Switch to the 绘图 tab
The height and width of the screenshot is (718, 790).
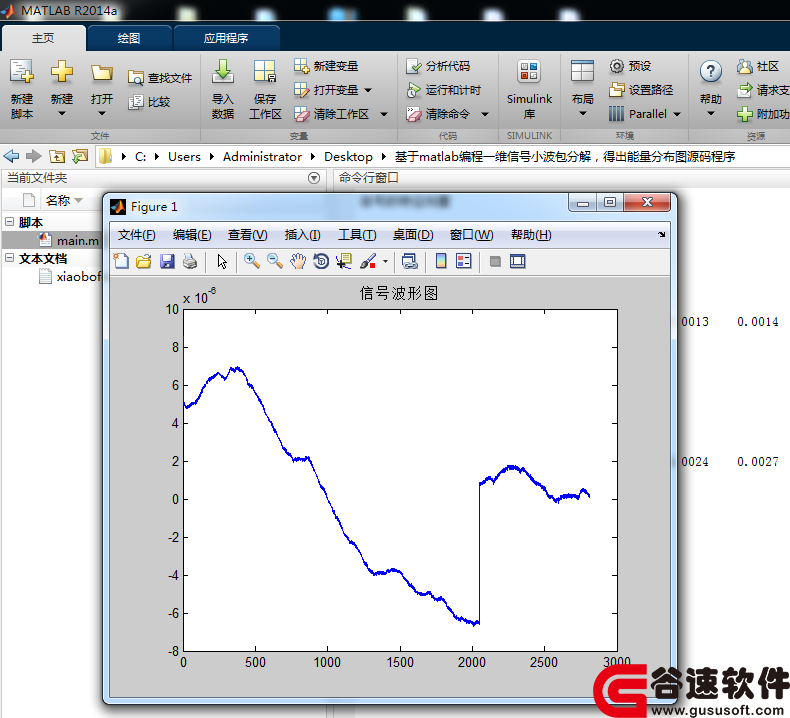pos(129,38)
